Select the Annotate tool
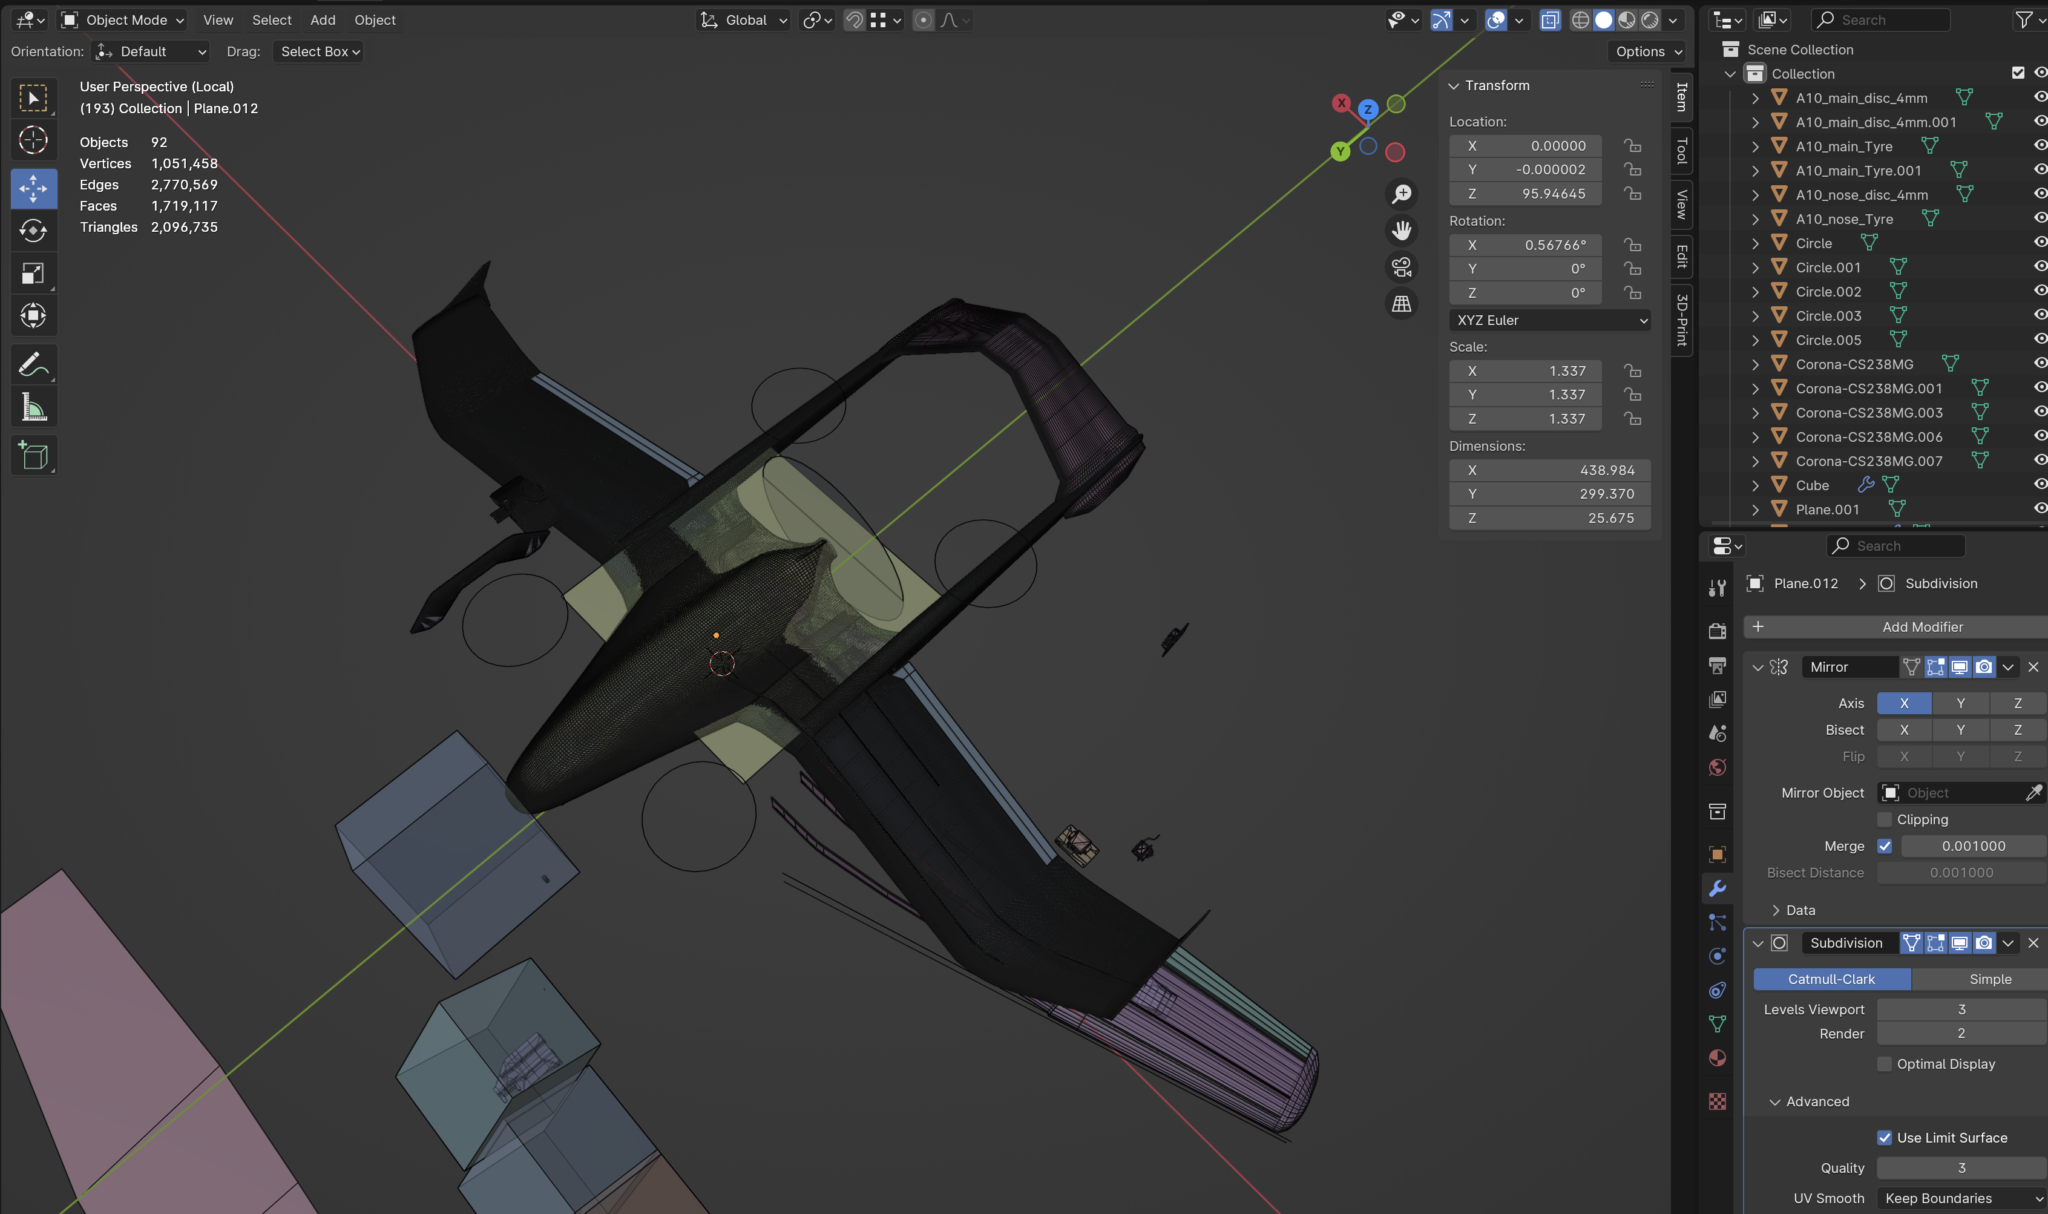This screenshot has height=1214, width=2048. pos(33,364)
